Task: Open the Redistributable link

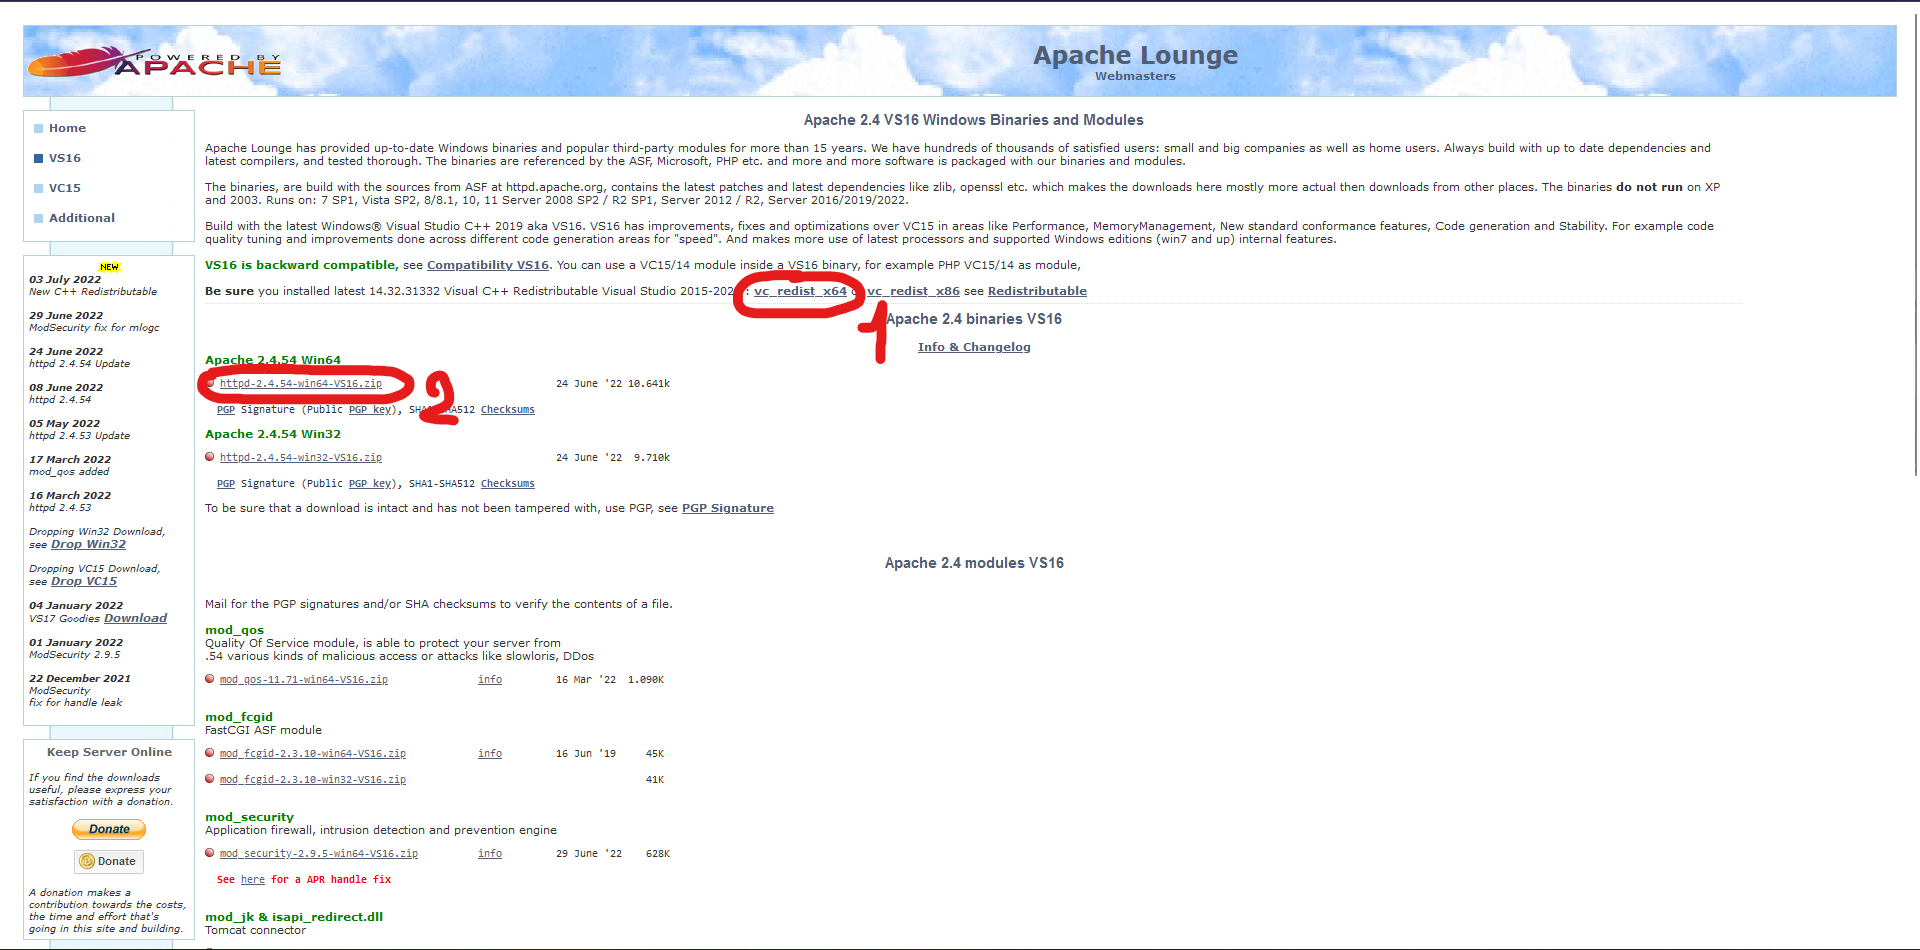Action: pos(1037,291)
